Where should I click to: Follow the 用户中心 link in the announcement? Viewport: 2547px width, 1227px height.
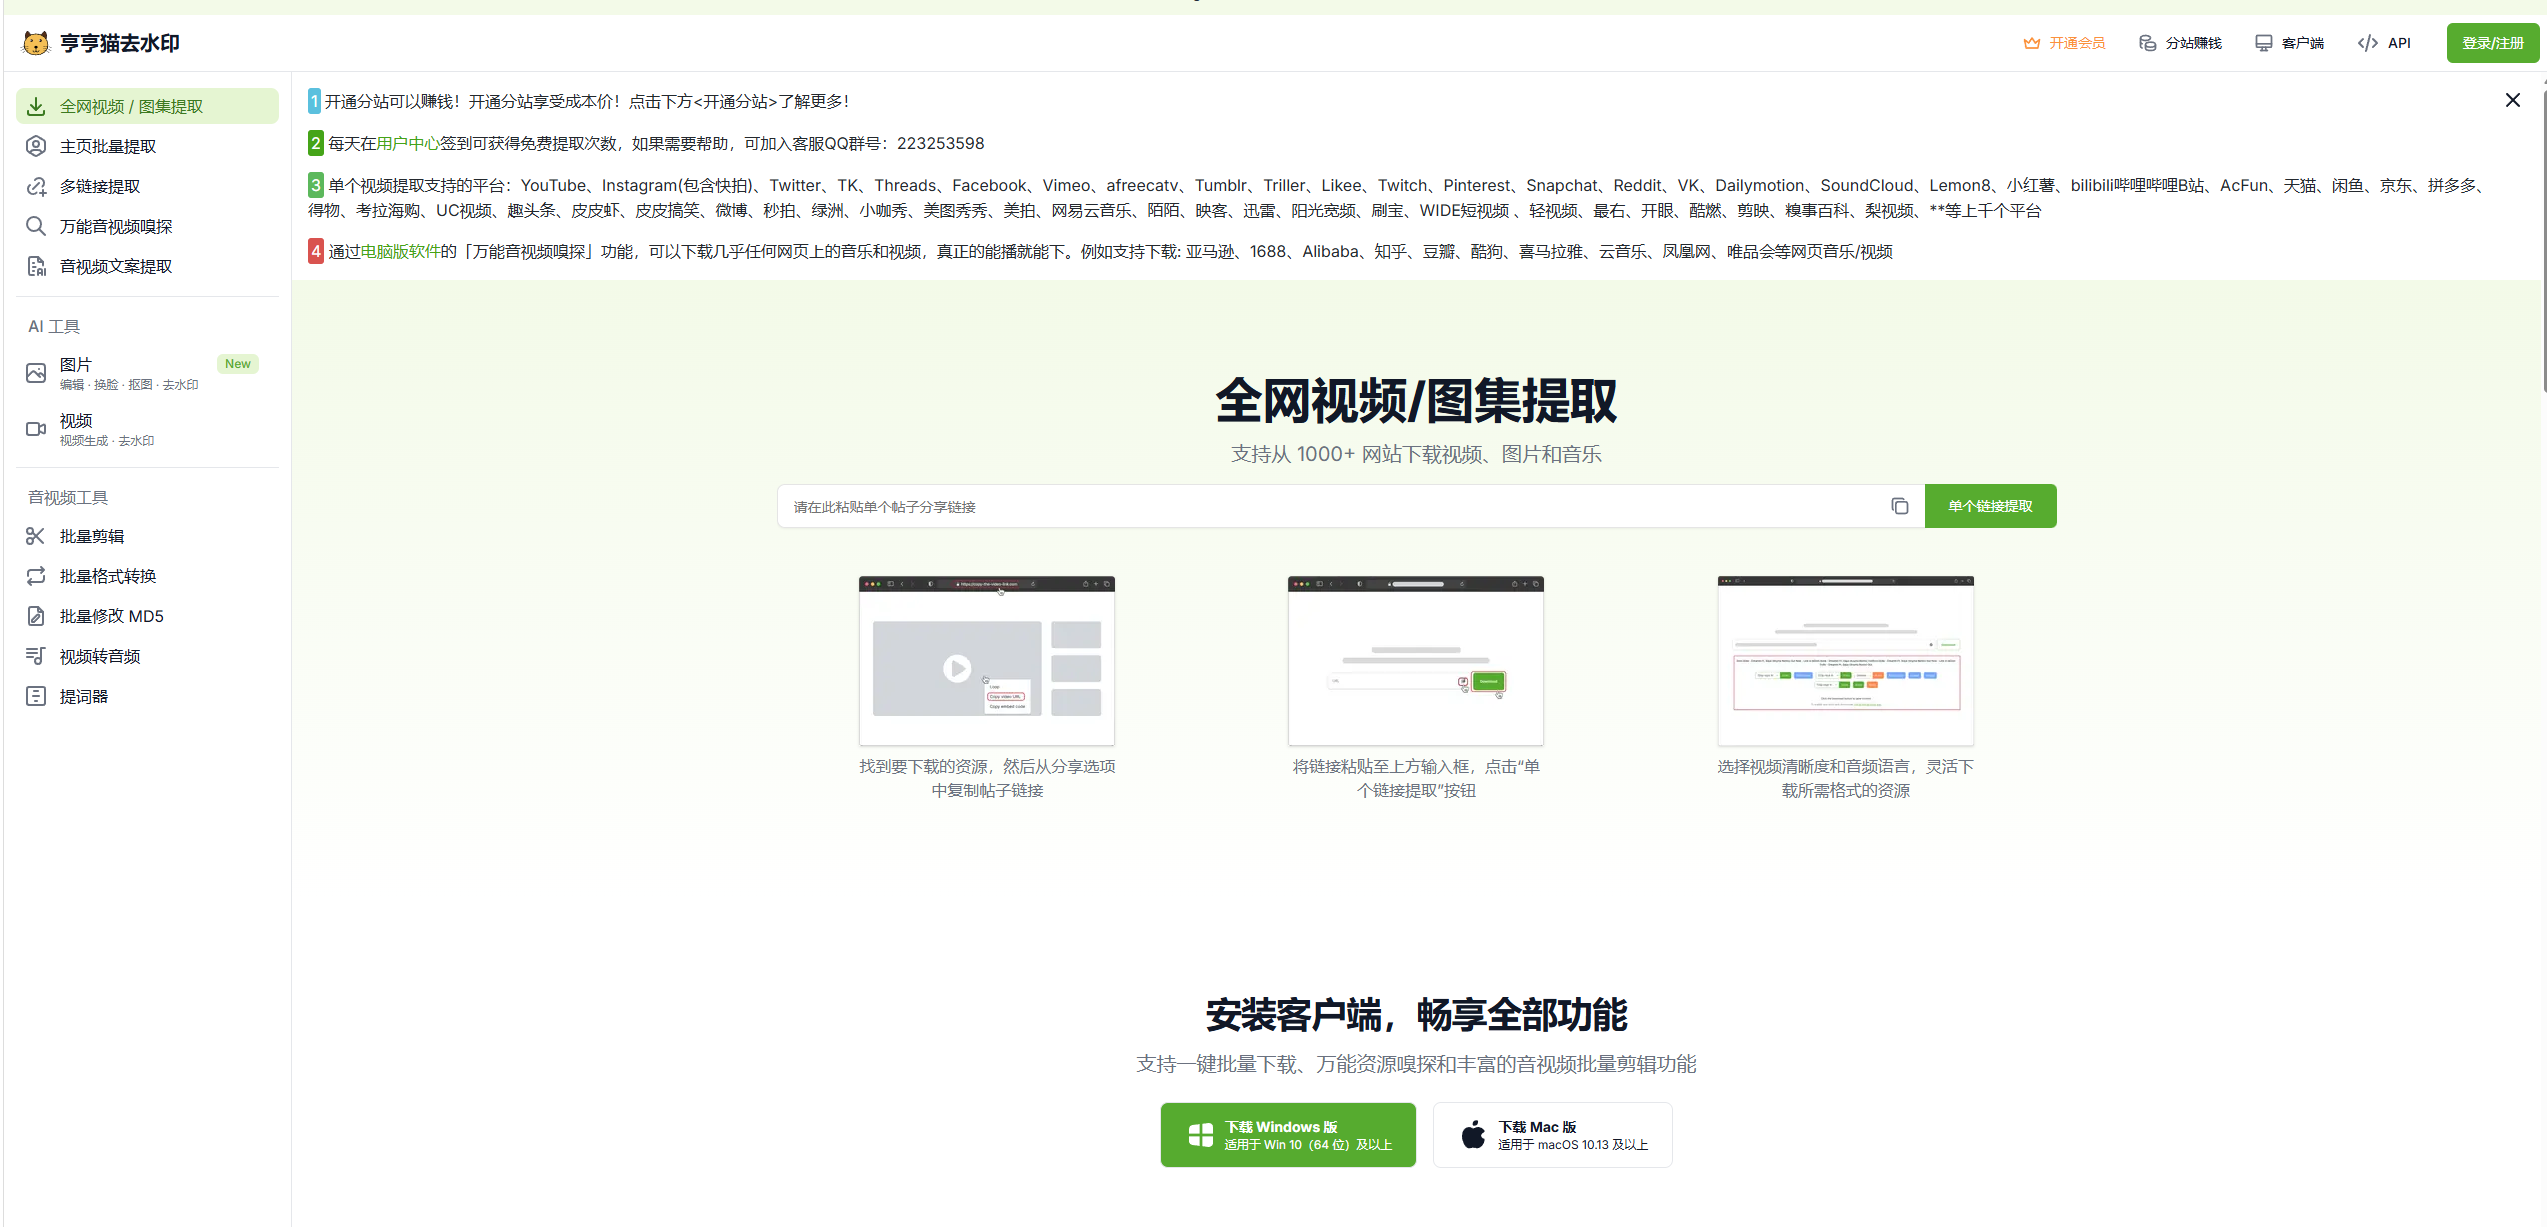(x=408, y=143)
